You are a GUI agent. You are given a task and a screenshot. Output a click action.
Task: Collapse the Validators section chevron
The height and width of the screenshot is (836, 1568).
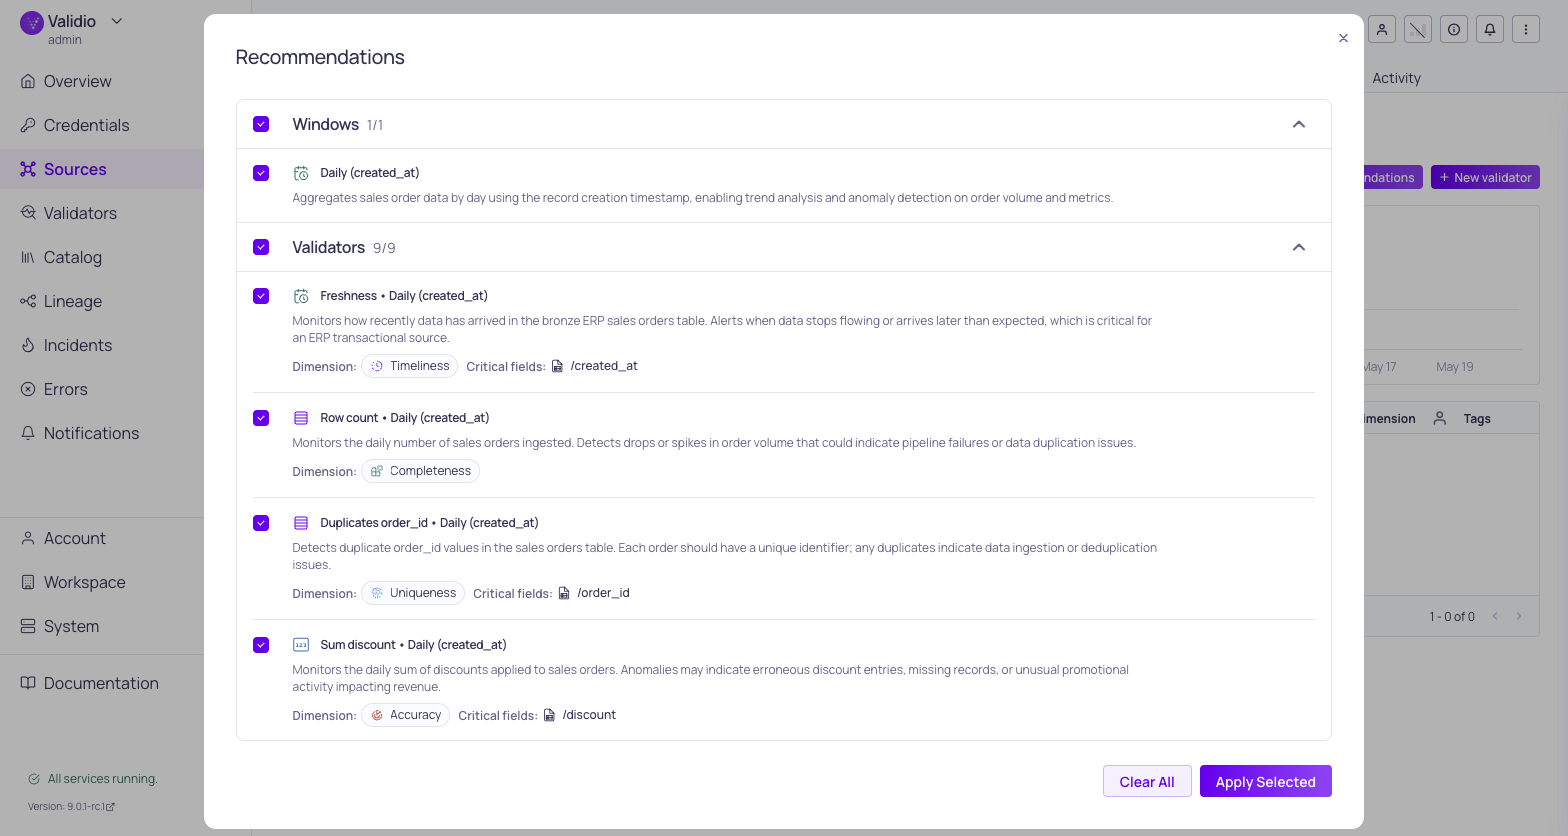1299,247
